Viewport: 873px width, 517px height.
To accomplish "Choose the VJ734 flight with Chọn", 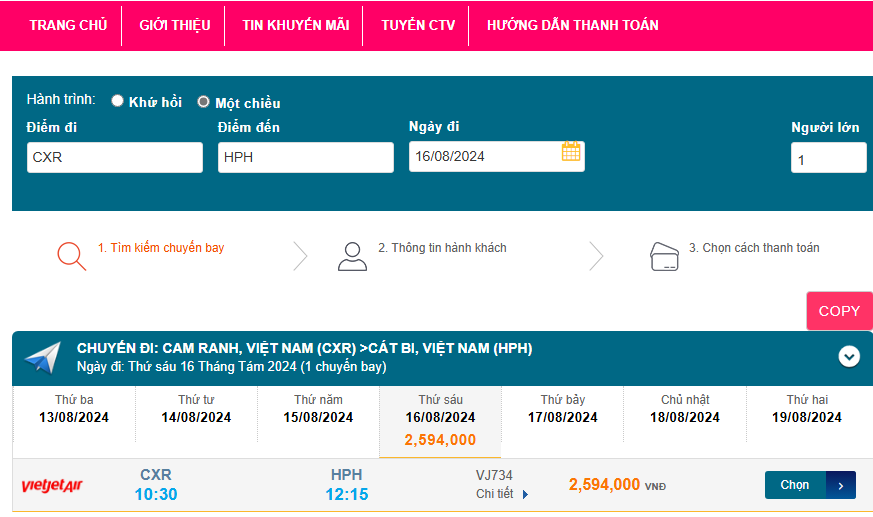I will click(x=796, y=485).
